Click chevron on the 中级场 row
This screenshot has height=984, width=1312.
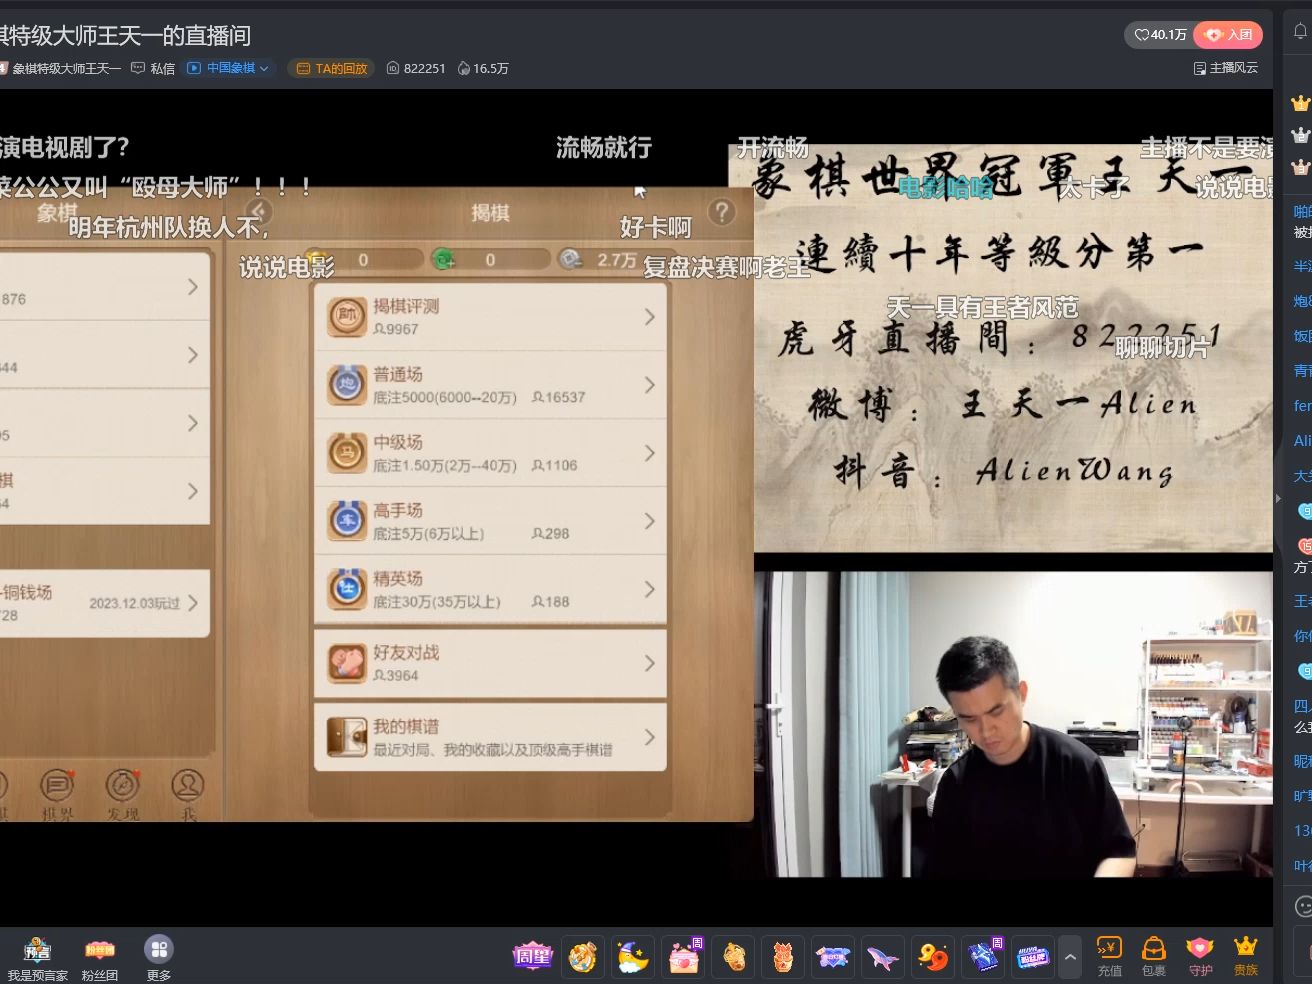649,452
